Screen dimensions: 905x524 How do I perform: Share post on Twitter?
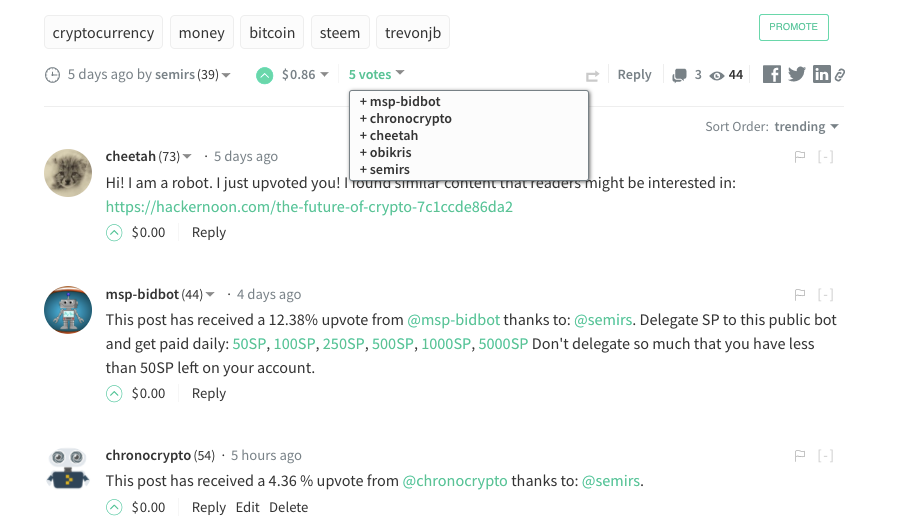(x=796, y=74)
